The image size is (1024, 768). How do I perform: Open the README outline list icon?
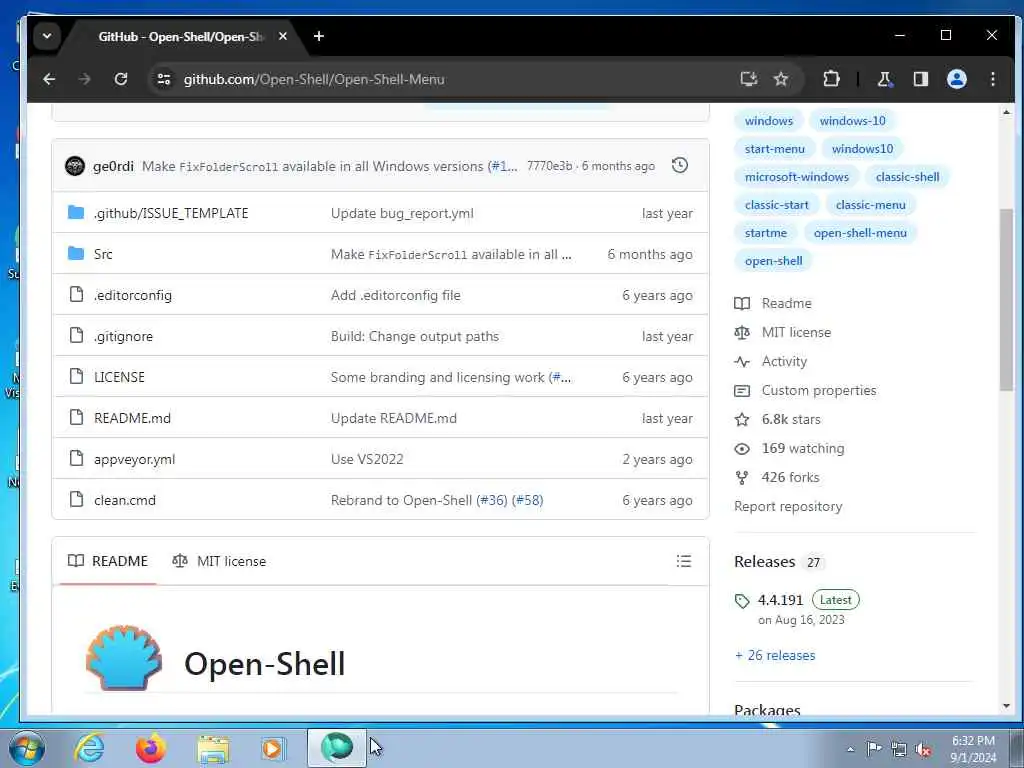684,561
